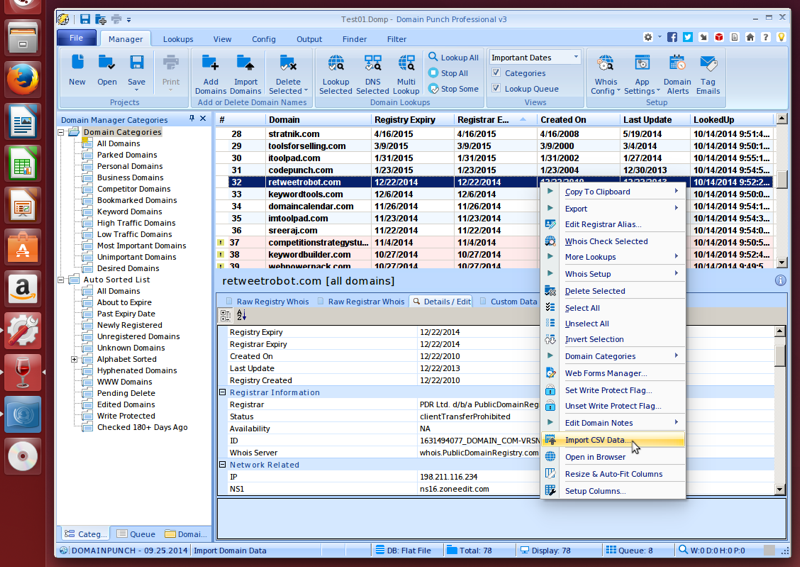Viewport: 800px width, 567px height.
Task: Open App Settings in the ribbon
Action: (x=642, y=74)
